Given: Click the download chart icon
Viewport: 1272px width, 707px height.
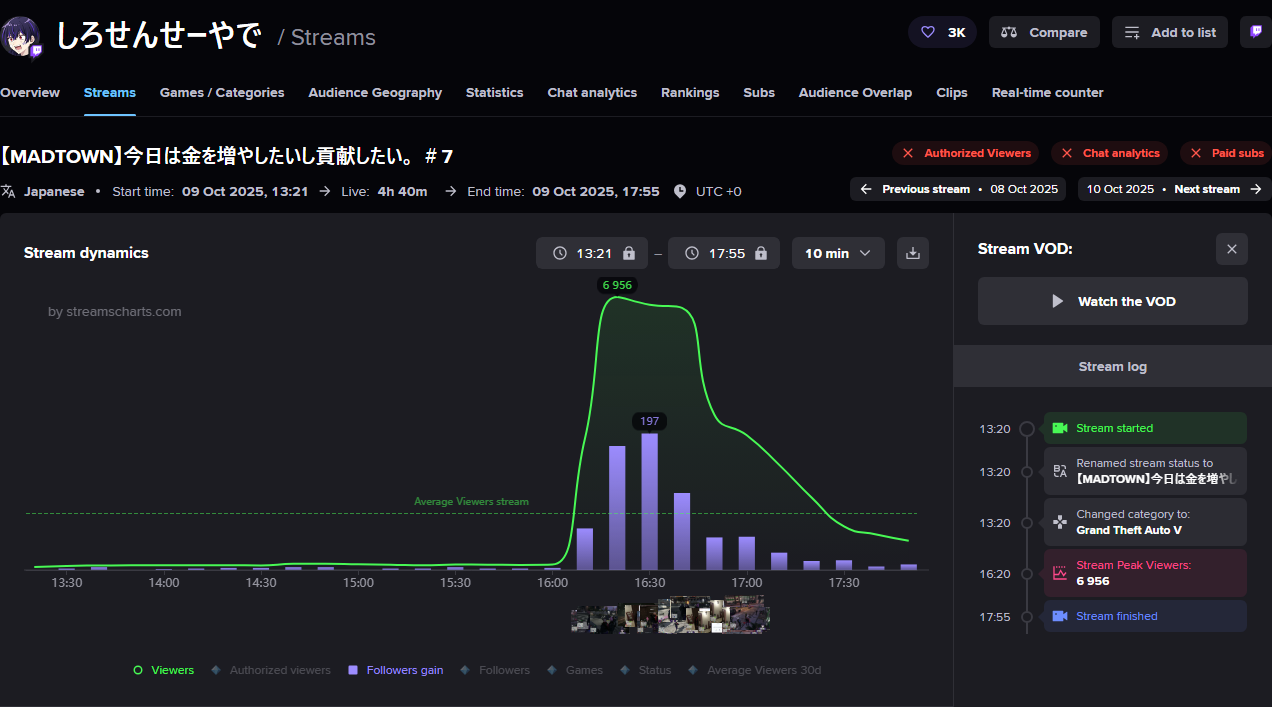Looking at the screenshot, I should coord(912,253).
